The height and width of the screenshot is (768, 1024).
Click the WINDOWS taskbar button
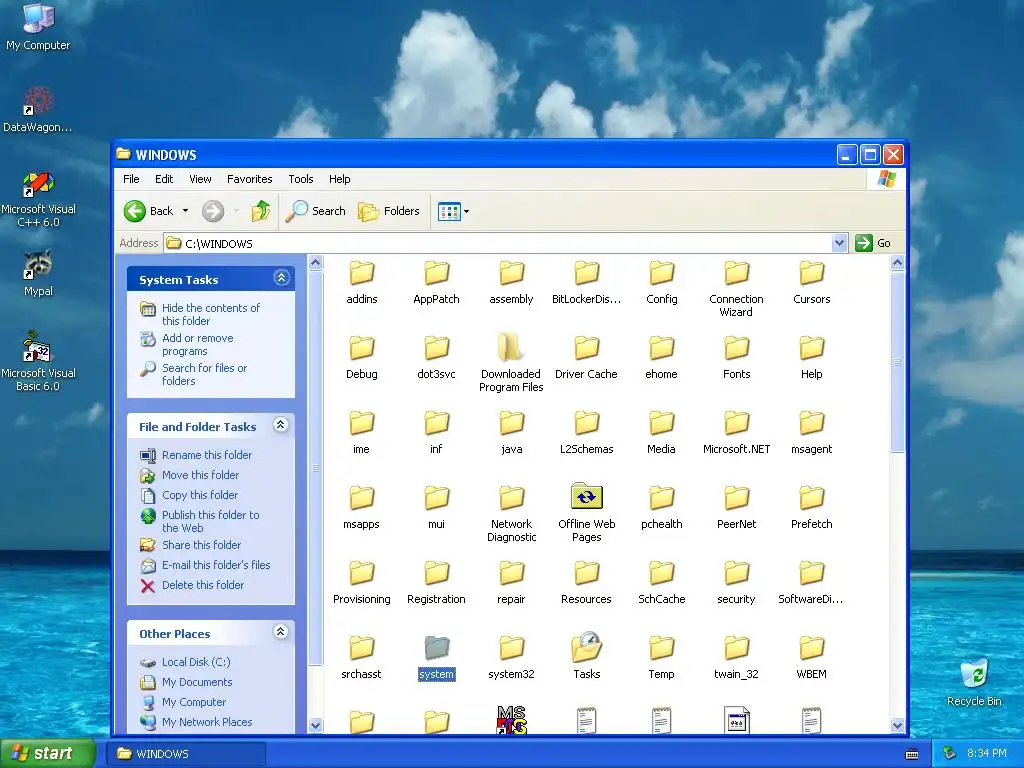pos(187,754)
